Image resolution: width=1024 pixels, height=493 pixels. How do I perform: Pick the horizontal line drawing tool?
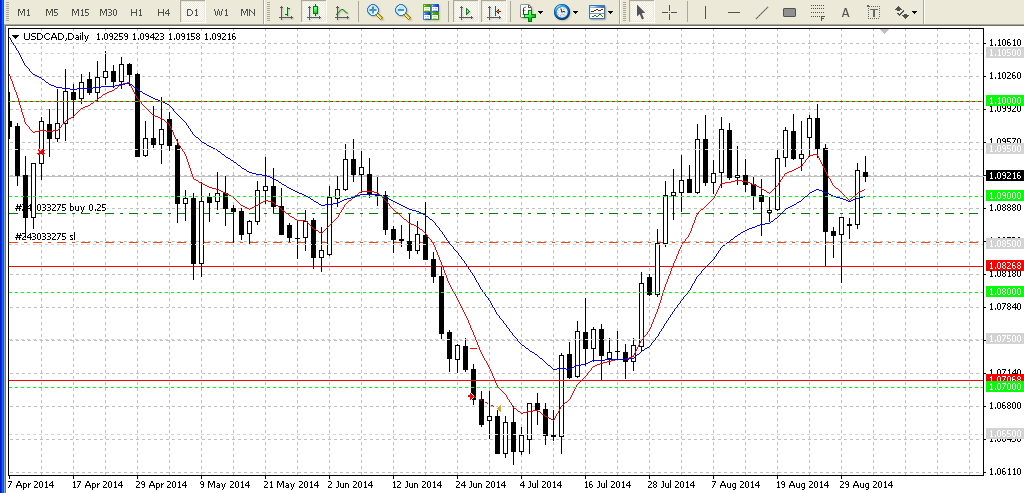click(733, 12)
